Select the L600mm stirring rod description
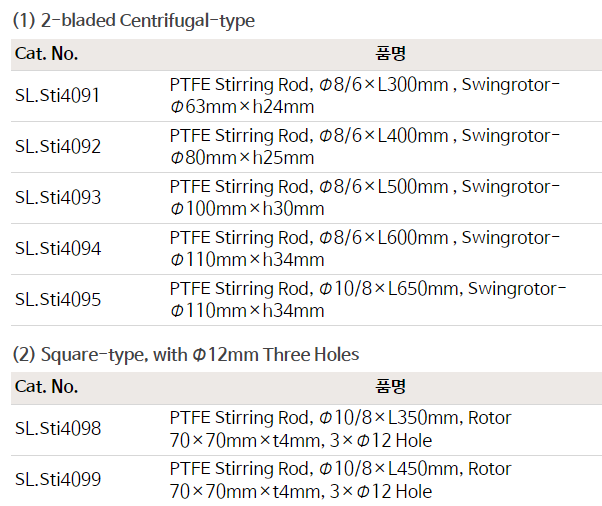Viewport: 602px width, 506px height. pos(364,249)
